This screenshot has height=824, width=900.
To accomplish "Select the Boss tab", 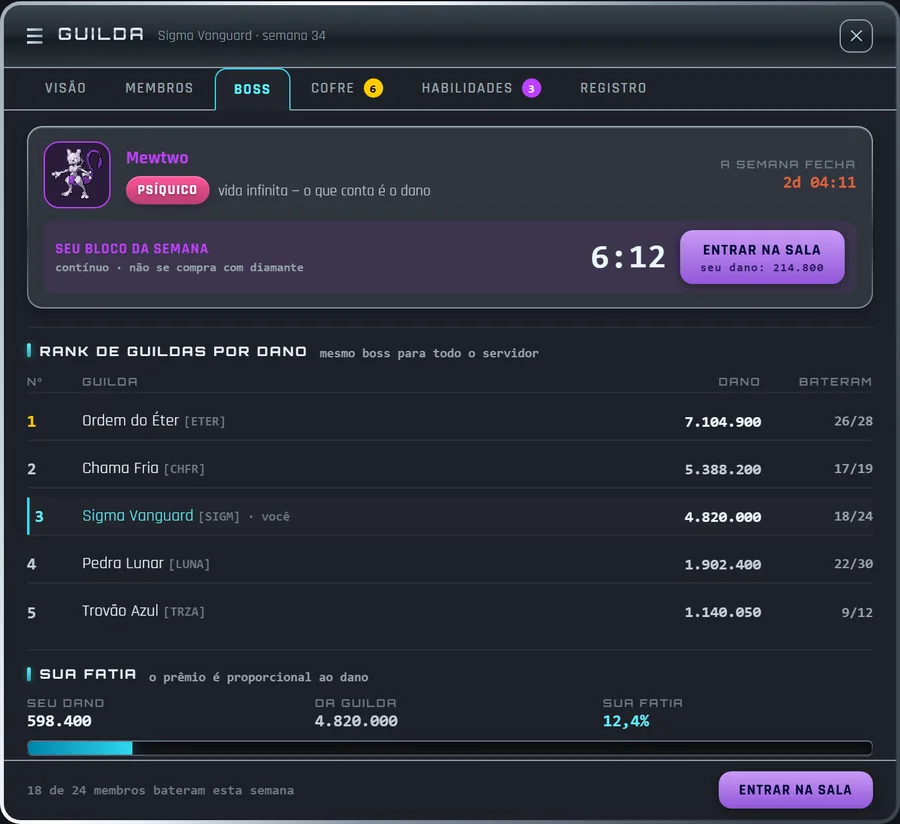I will click(x=252, y=89).
